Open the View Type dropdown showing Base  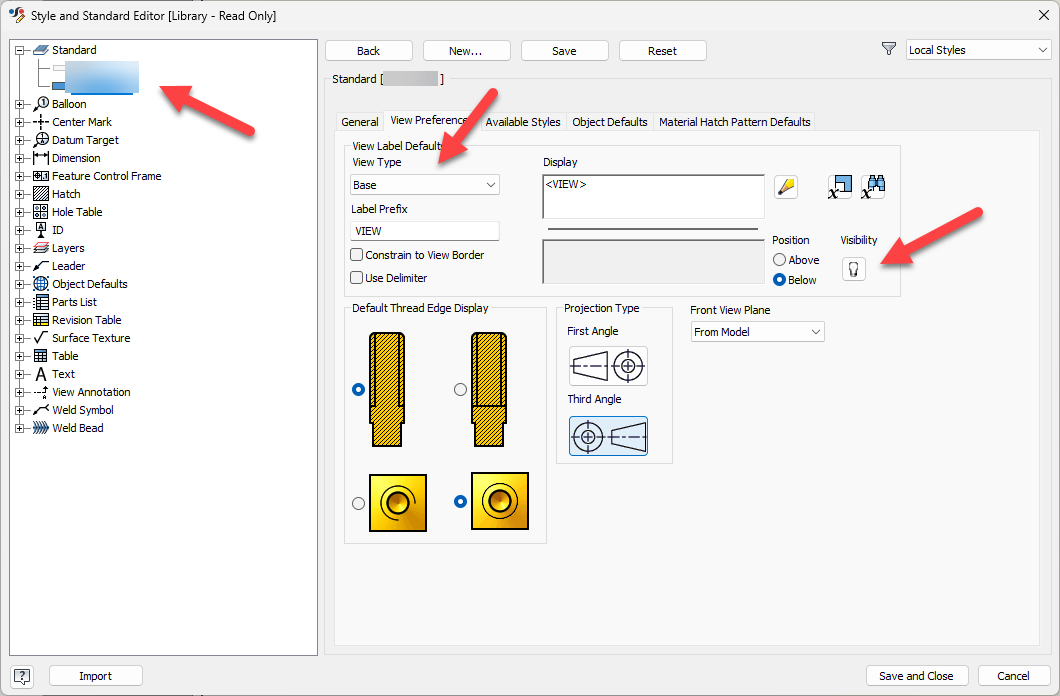tap(424, 184)
